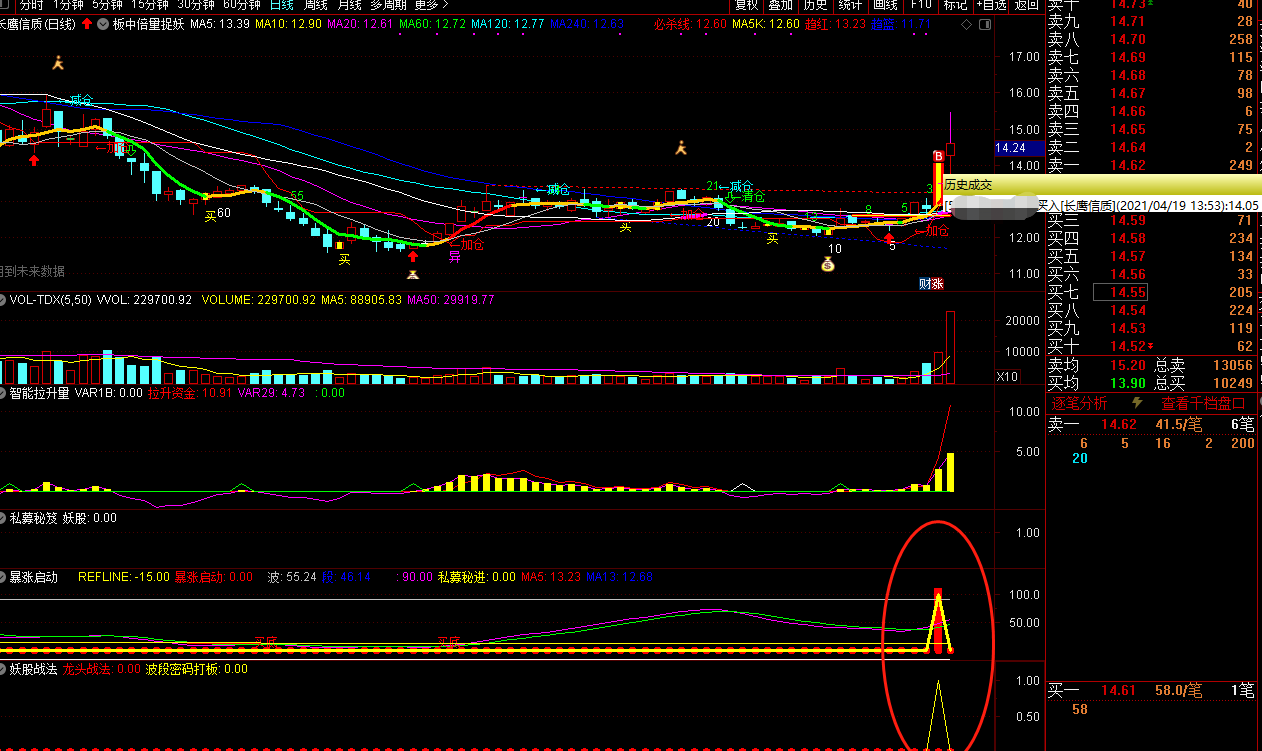Switch chart to 30分钟 period
The width and height of the screenshot is (1262, 751).
point(196,5)
